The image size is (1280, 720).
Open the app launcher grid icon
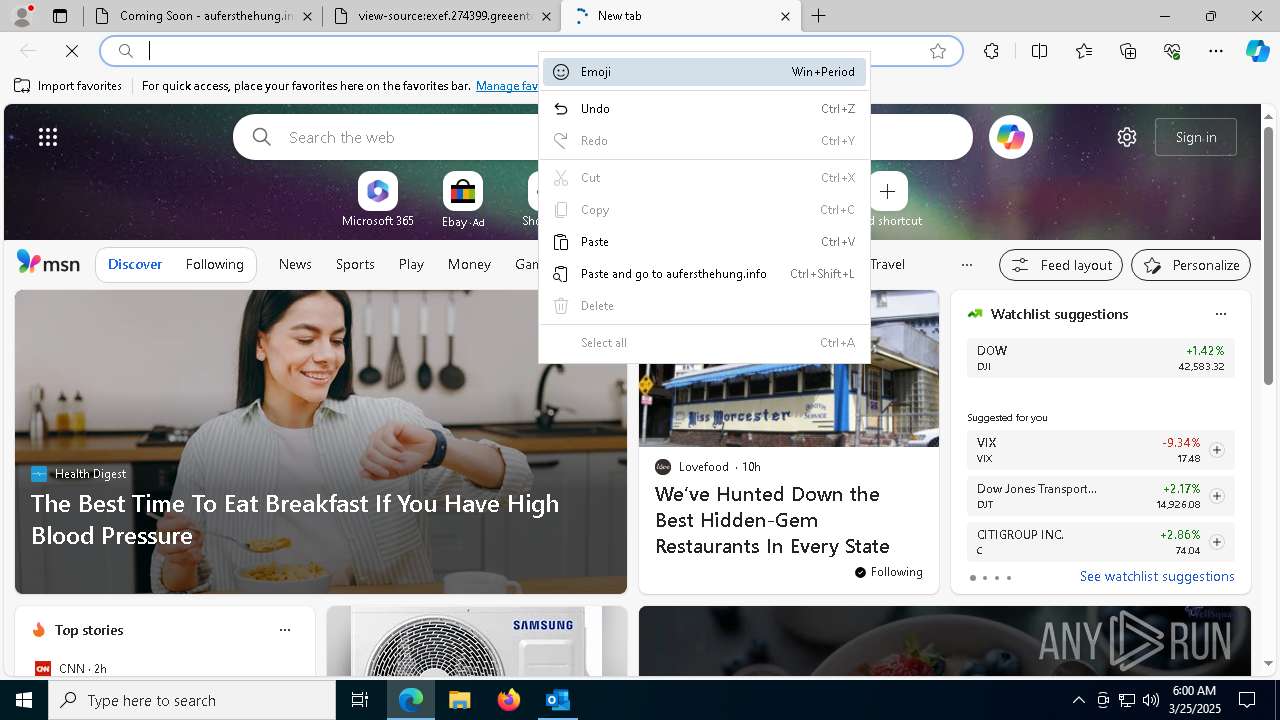pos(48,137)
